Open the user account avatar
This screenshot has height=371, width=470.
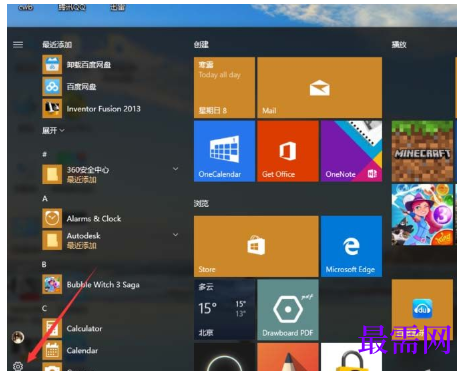pos(18,337)
